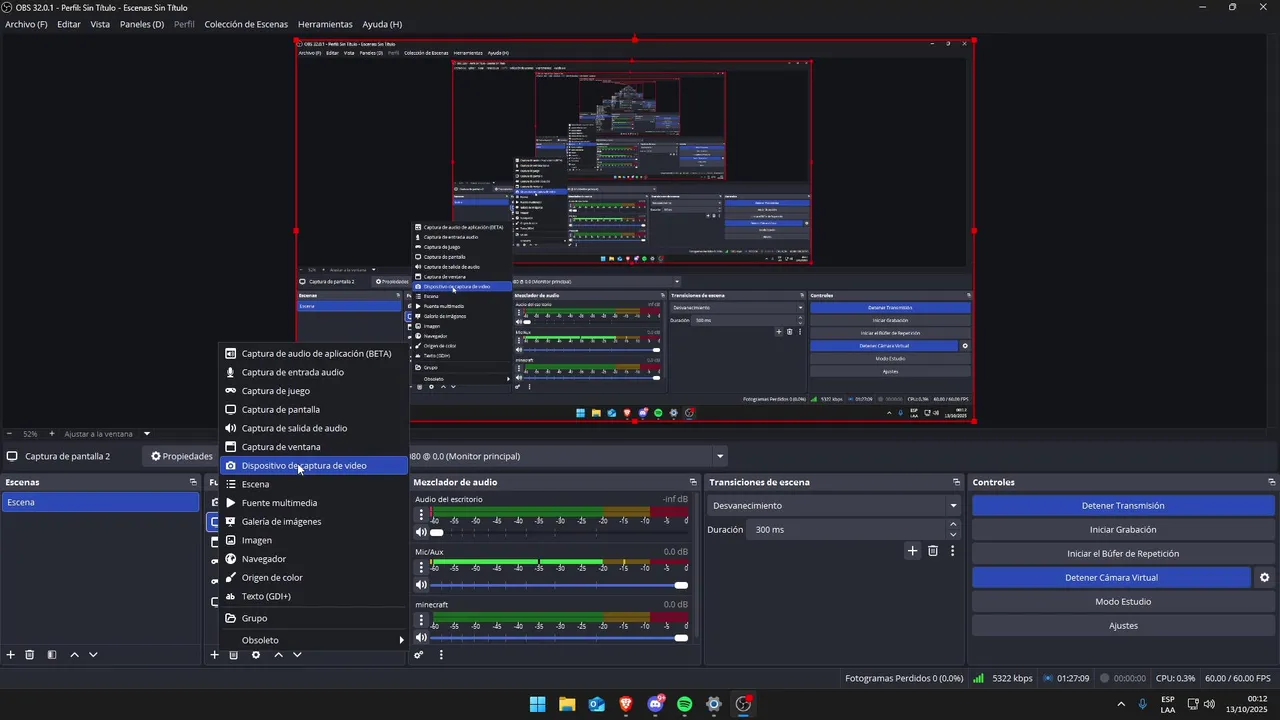Open virtual camera settings gear icon
1280x720 pixels.
pos(1264,578)
